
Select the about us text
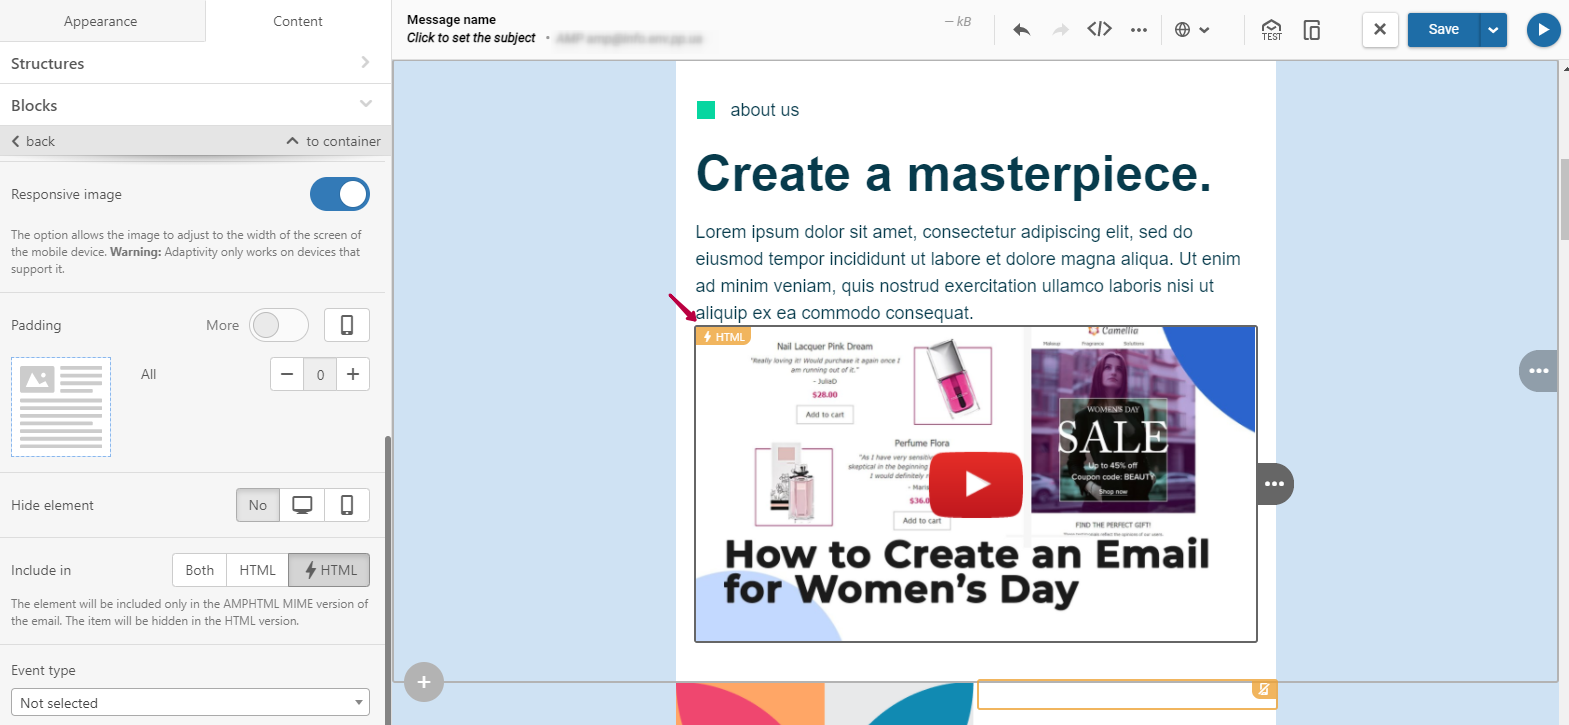click(765, 110)
